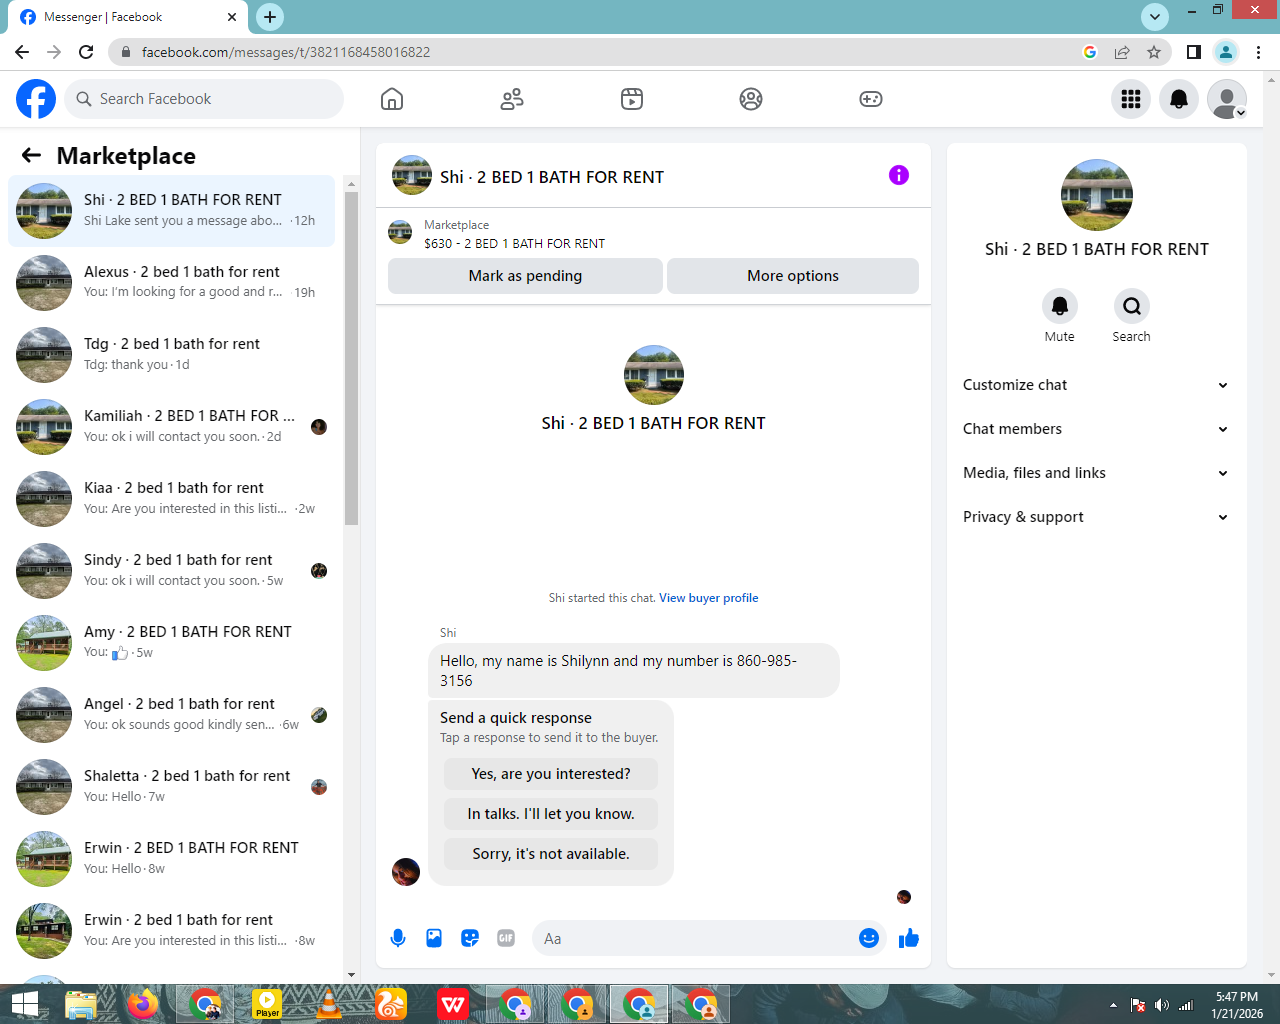The image size is (1280, 1024).
Task: Send quick reply In talks. I'll let you know.
Action: click(x=551, y=814)
